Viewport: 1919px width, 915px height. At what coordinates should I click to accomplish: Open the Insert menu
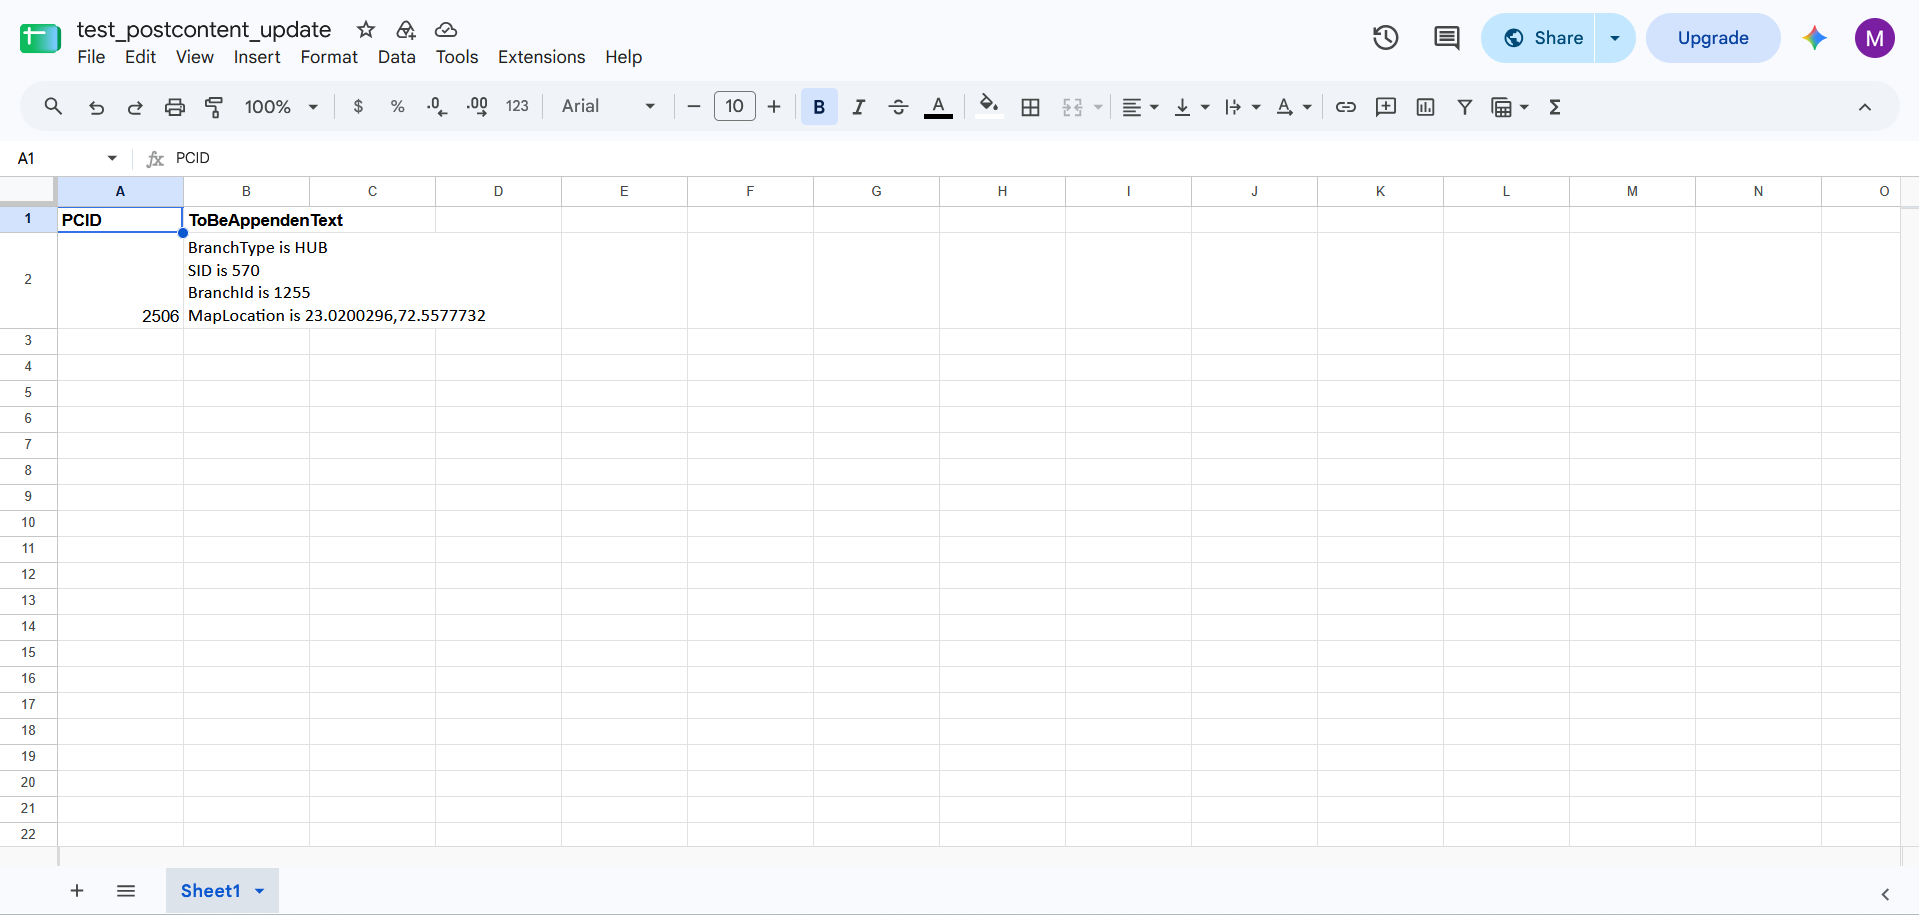(x=257, y=57)
